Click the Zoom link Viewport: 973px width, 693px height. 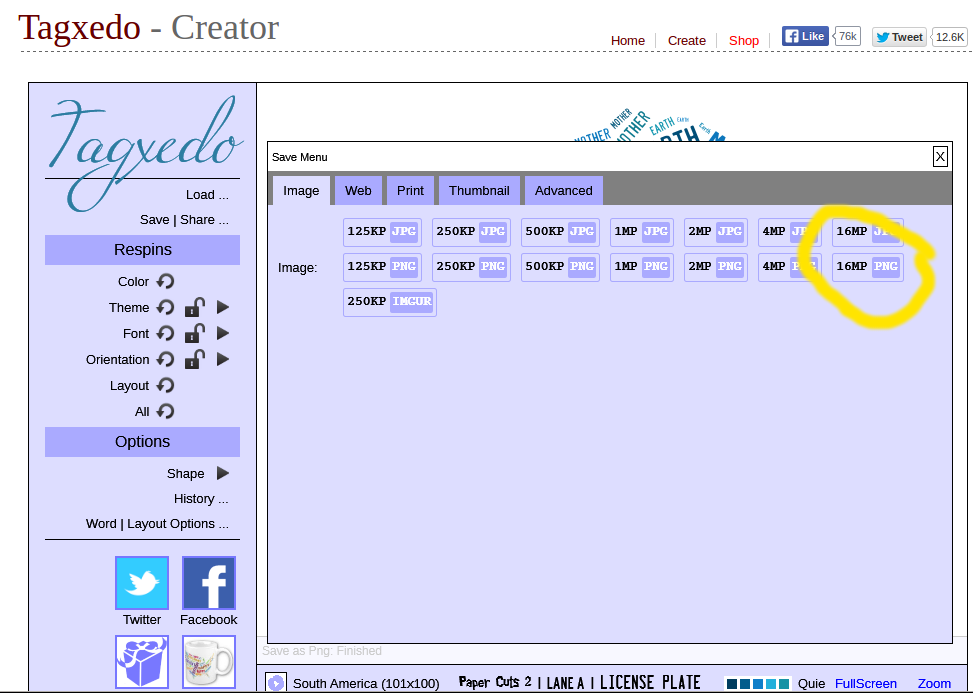[934, 684]
